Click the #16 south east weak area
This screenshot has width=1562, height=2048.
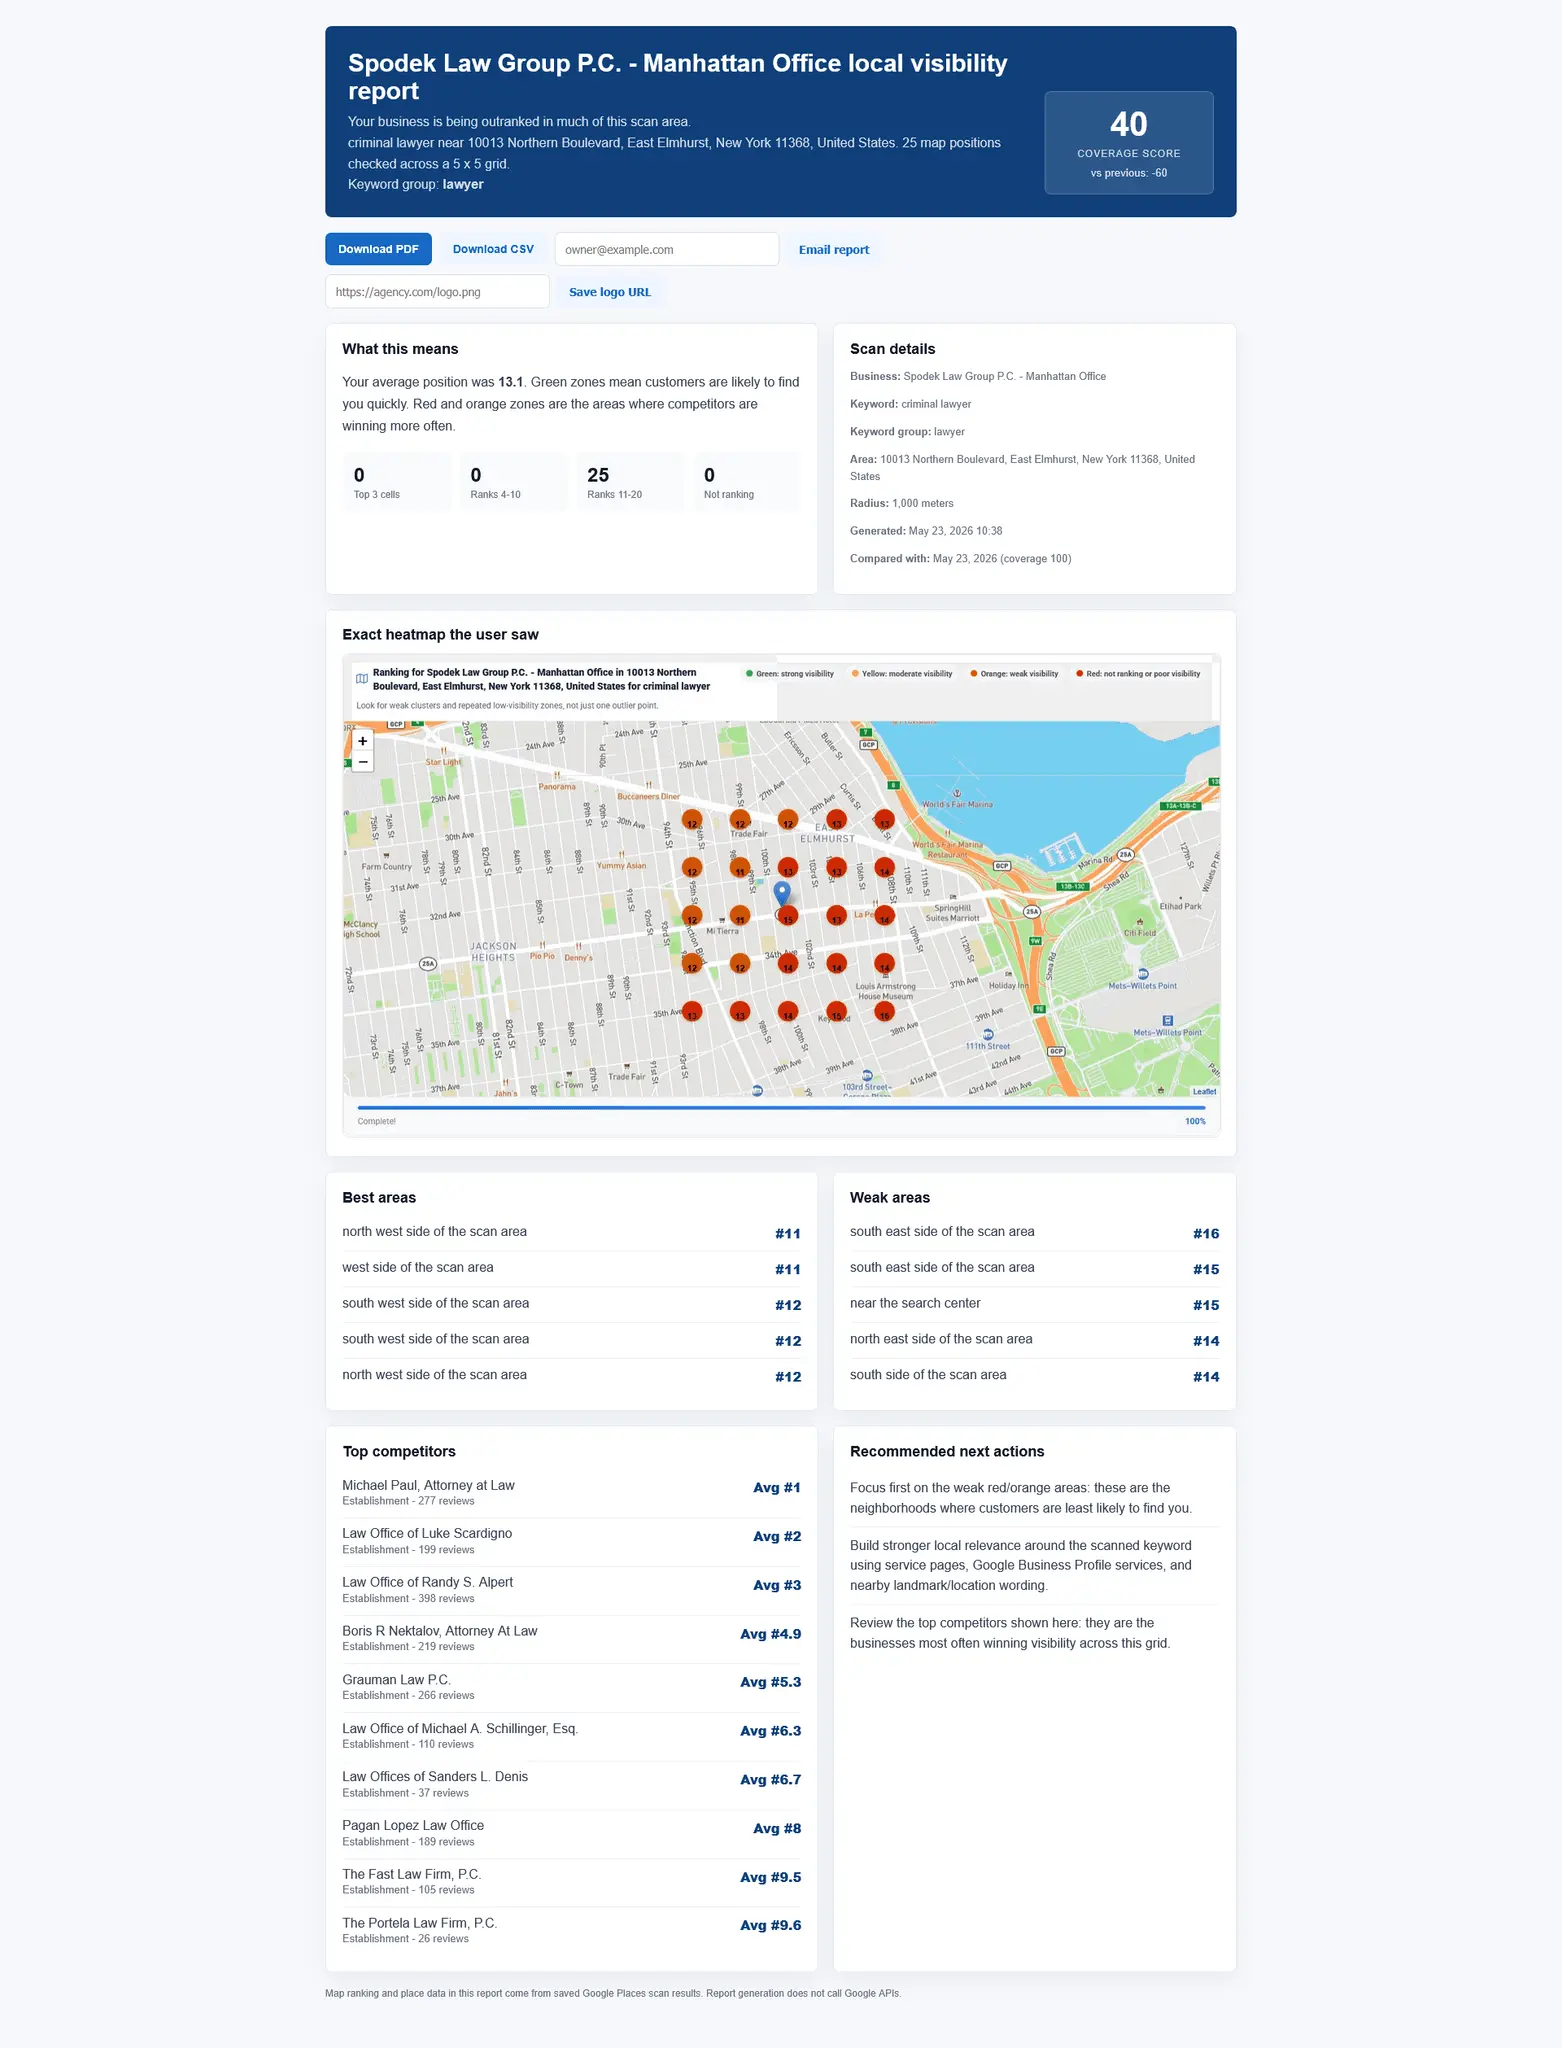1034,1233
